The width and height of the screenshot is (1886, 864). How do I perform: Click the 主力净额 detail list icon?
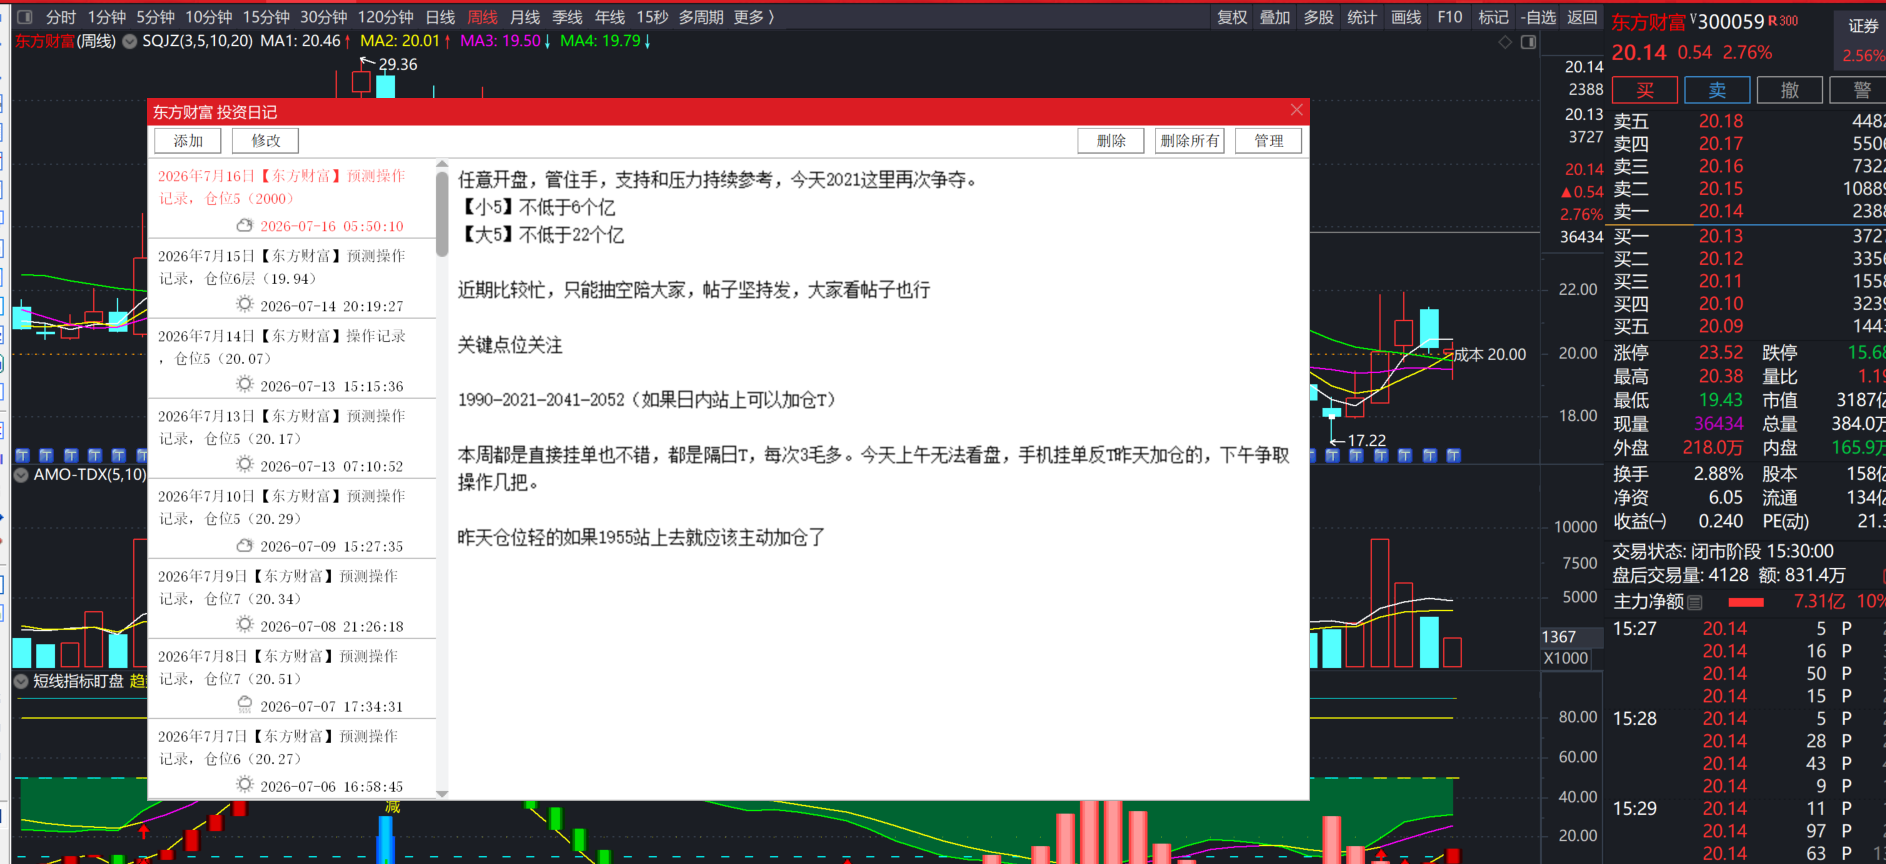pyautogui.click(x=1695, y=602)
